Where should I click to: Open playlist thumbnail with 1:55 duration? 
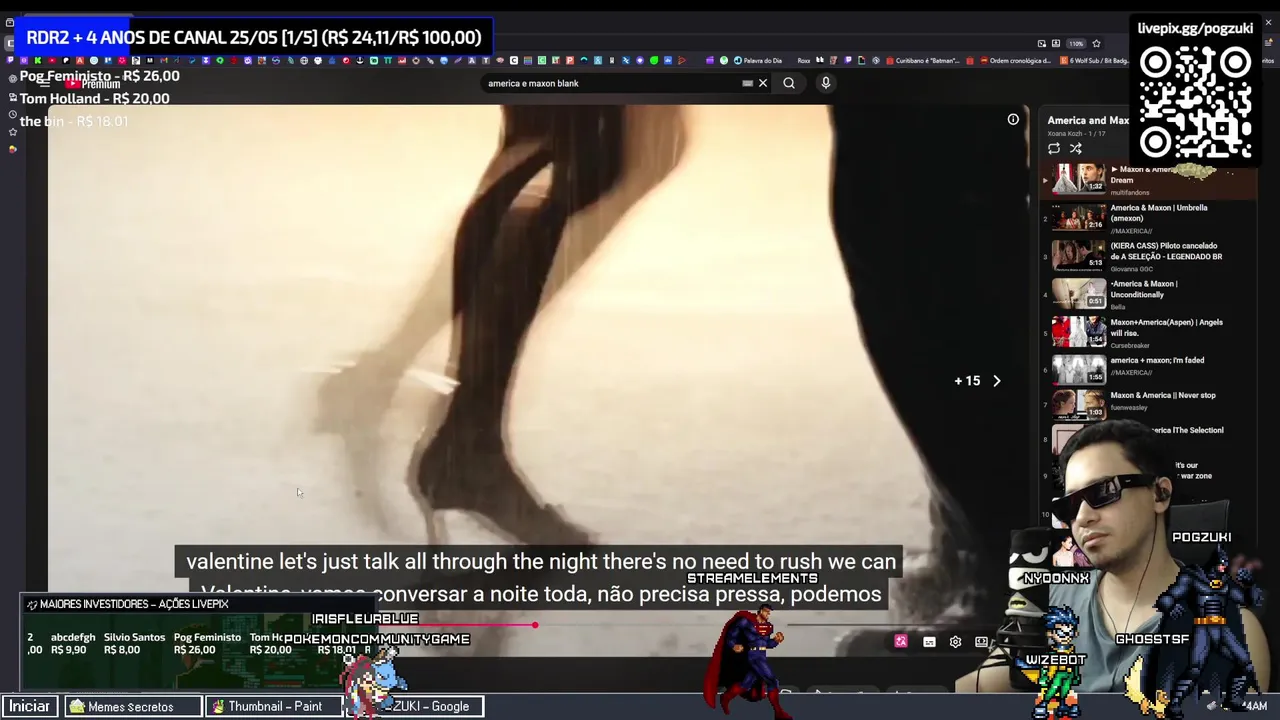click(x=1078, y=369)
